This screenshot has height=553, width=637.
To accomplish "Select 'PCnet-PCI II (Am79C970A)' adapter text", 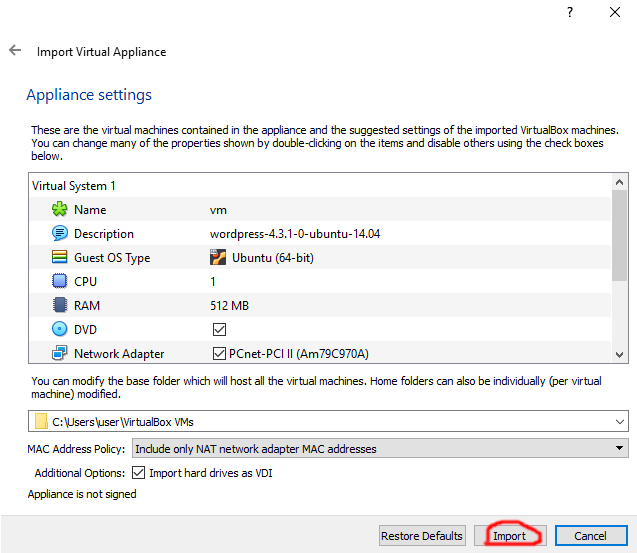I will click(x=299, y=353).
